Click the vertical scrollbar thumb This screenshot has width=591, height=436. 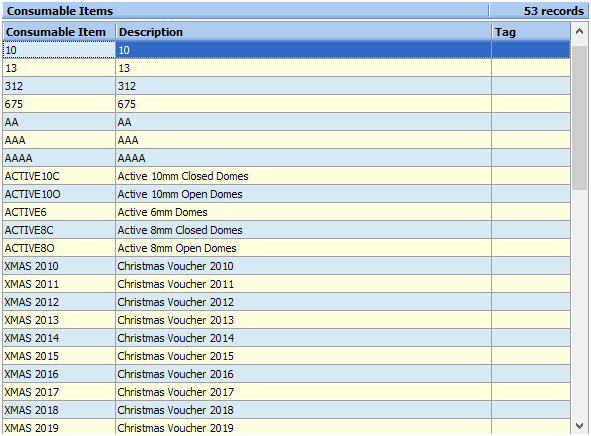[580, 118]
